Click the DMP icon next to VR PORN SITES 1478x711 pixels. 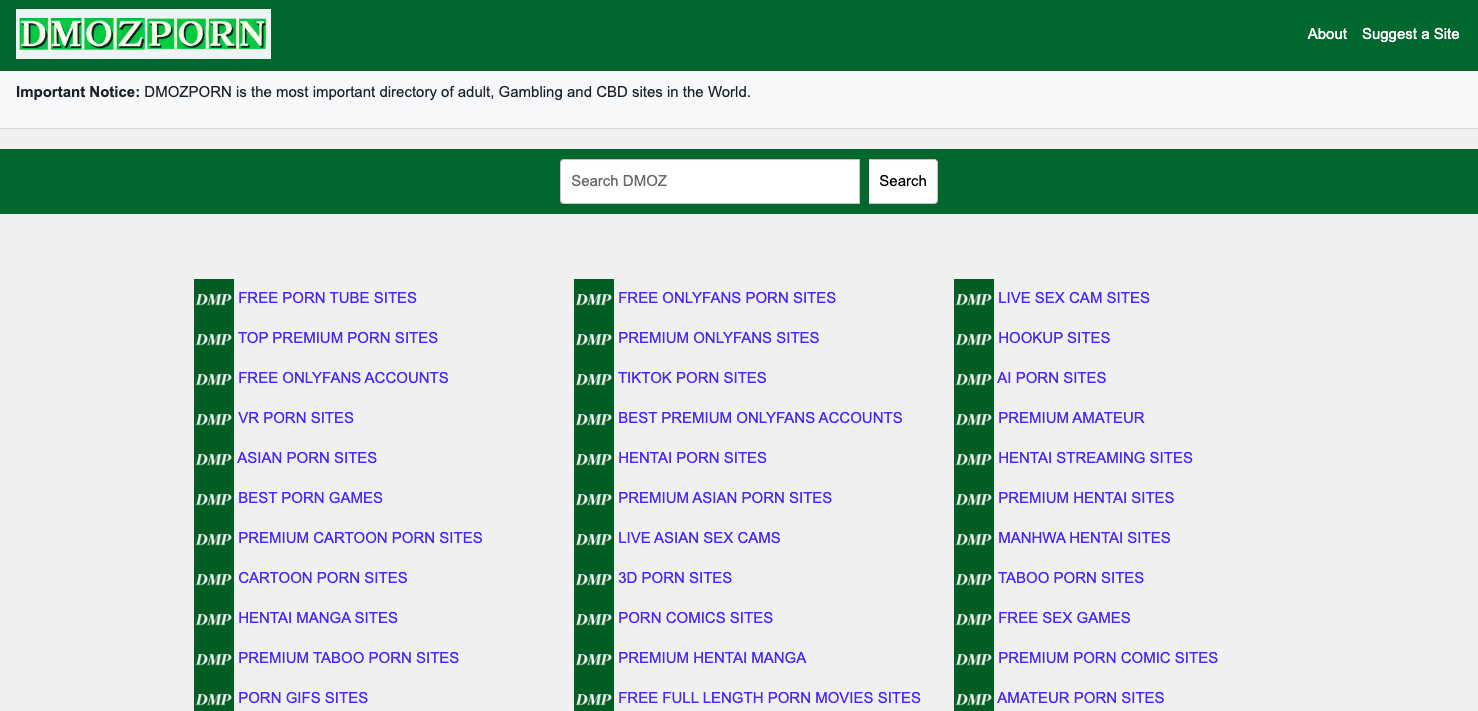click(x=213, y=418)
